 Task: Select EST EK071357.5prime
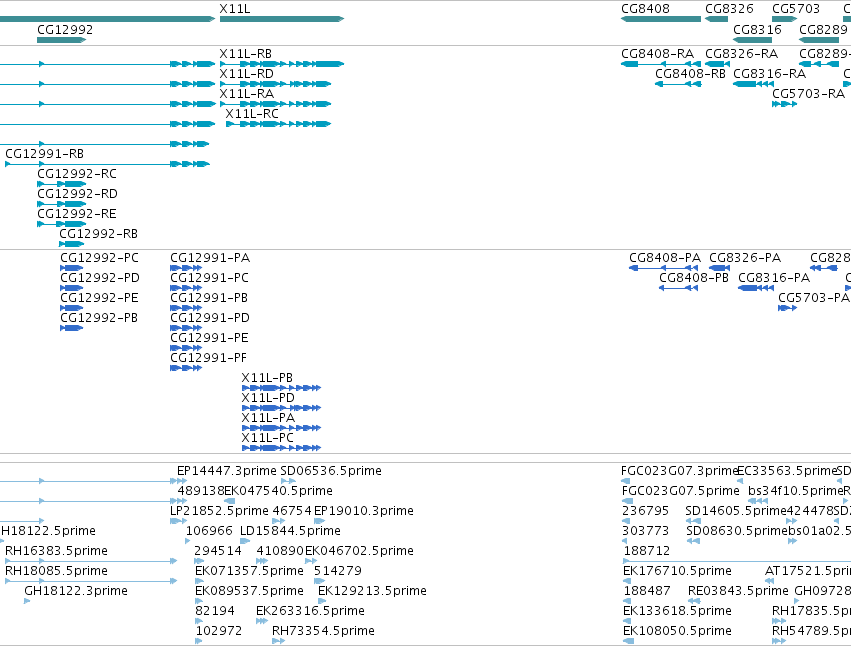(249, 572)
